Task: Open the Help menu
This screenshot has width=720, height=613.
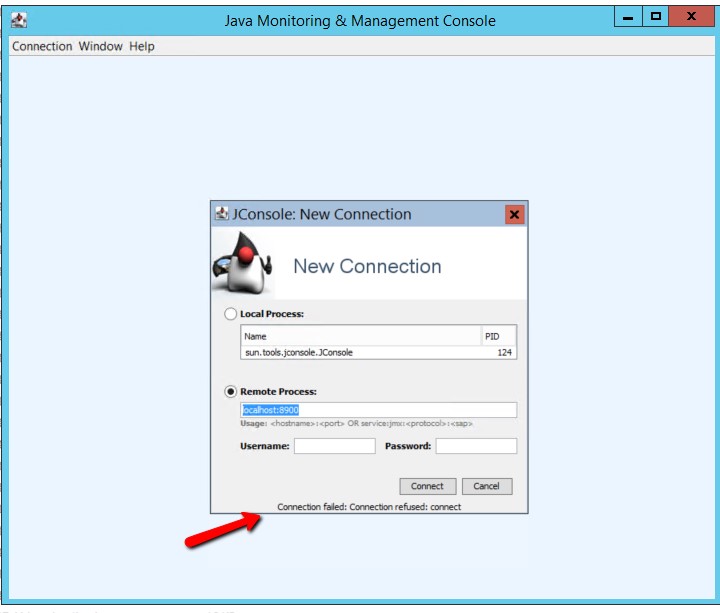Action: pos(141,46)
